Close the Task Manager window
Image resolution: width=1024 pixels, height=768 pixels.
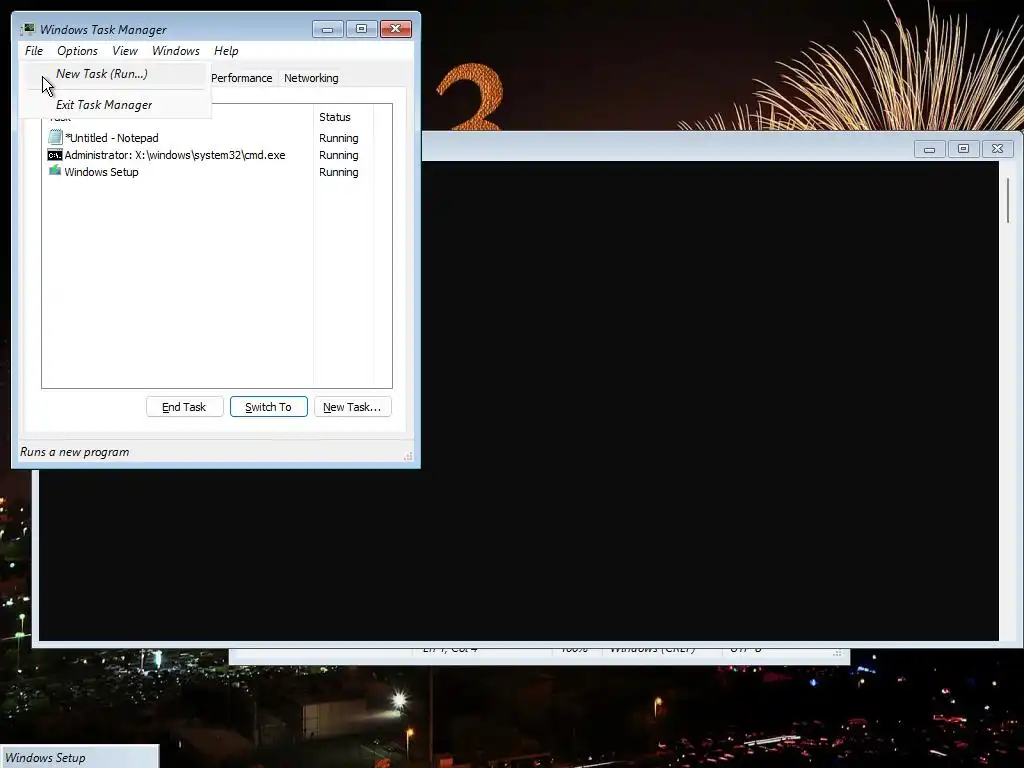(396, 29)
